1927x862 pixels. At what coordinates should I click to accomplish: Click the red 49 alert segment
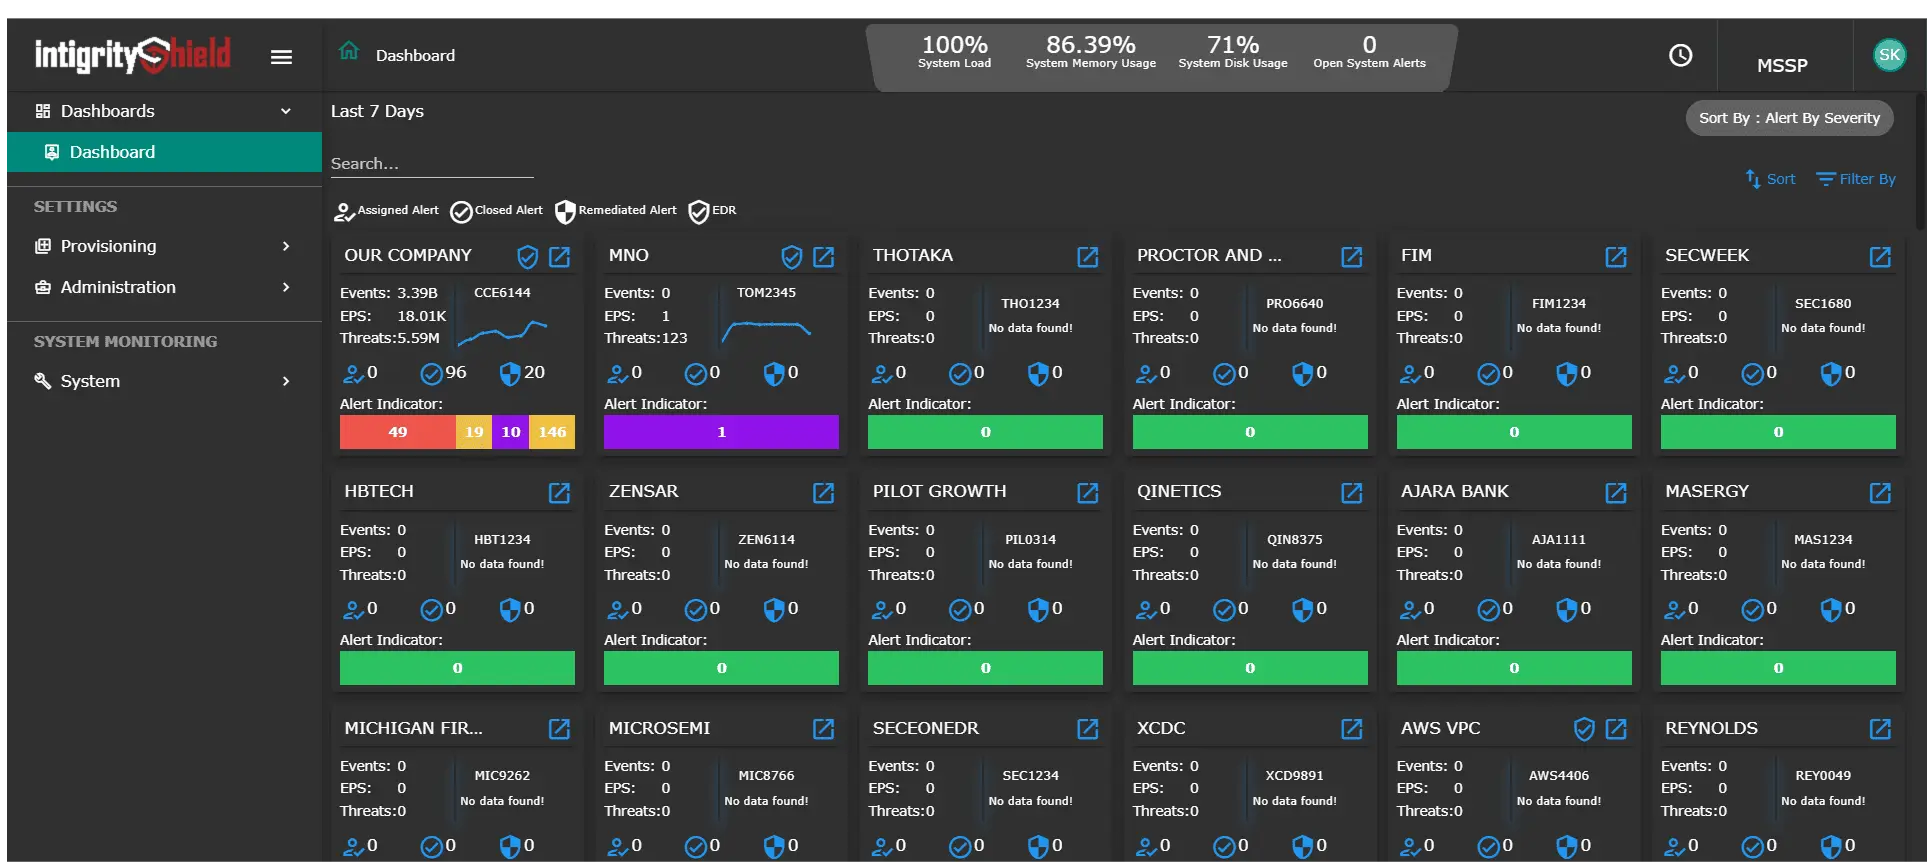pos(398,432)
